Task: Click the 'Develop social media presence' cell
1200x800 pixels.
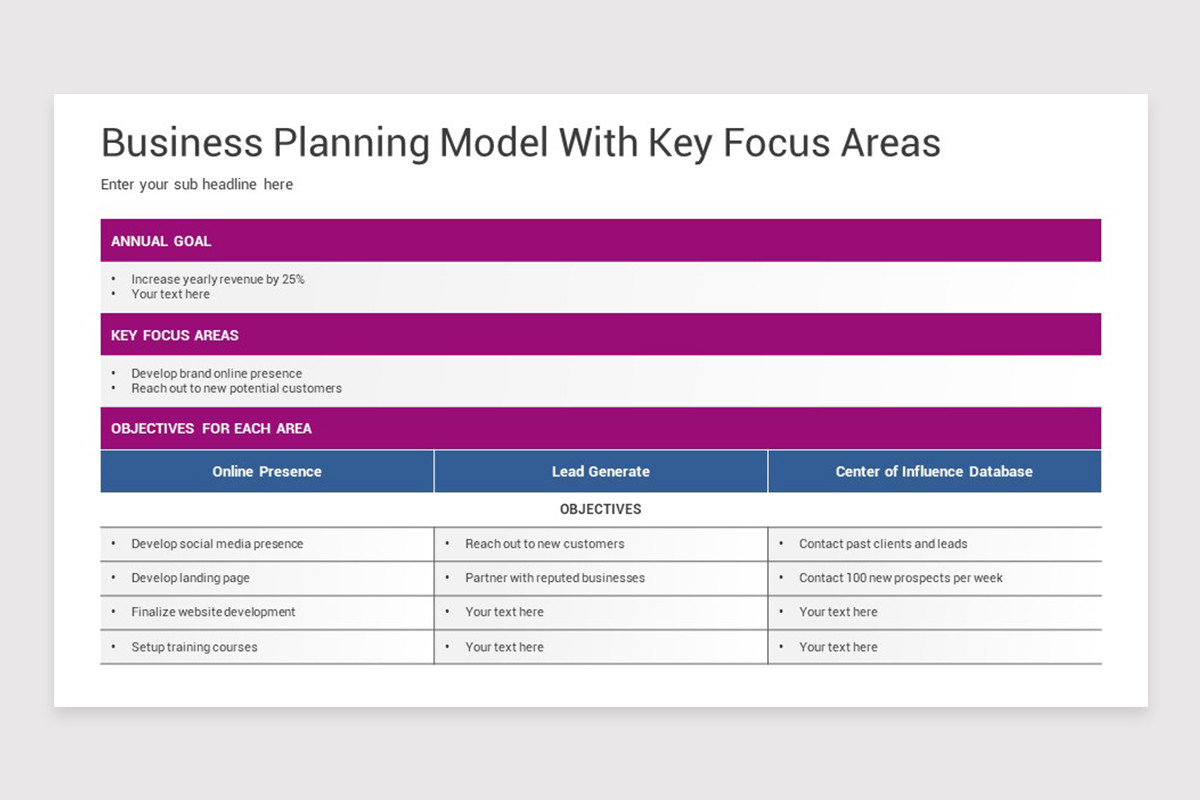Action: 267,544
